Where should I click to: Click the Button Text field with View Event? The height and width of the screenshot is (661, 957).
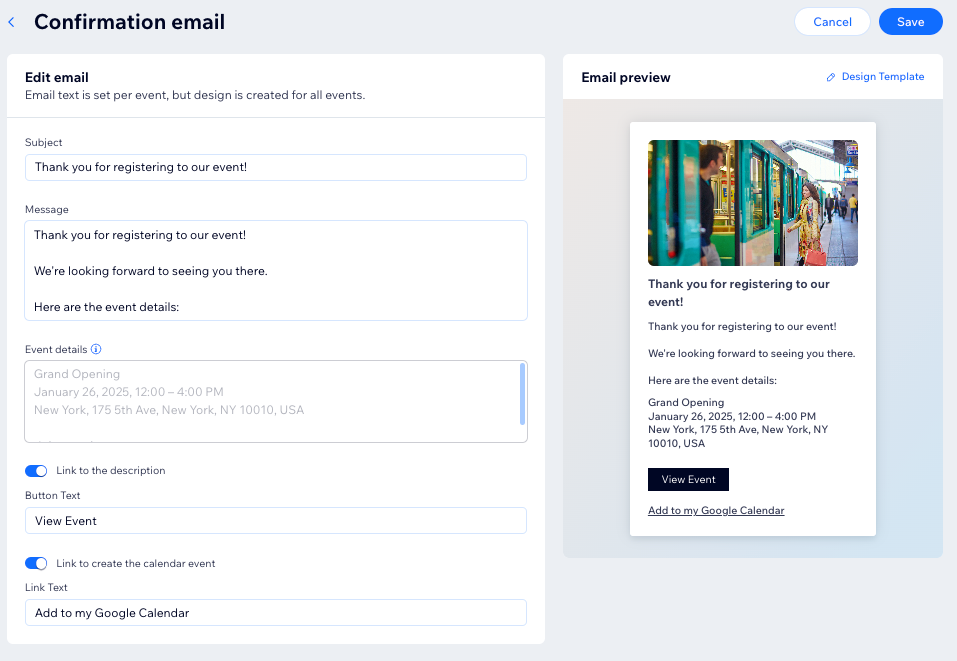tap(276, 521)
